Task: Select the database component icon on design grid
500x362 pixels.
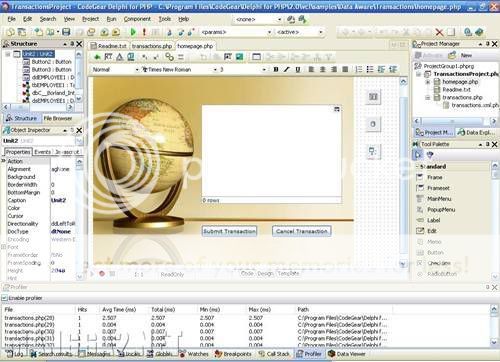Action: click(x=373, y=124)
